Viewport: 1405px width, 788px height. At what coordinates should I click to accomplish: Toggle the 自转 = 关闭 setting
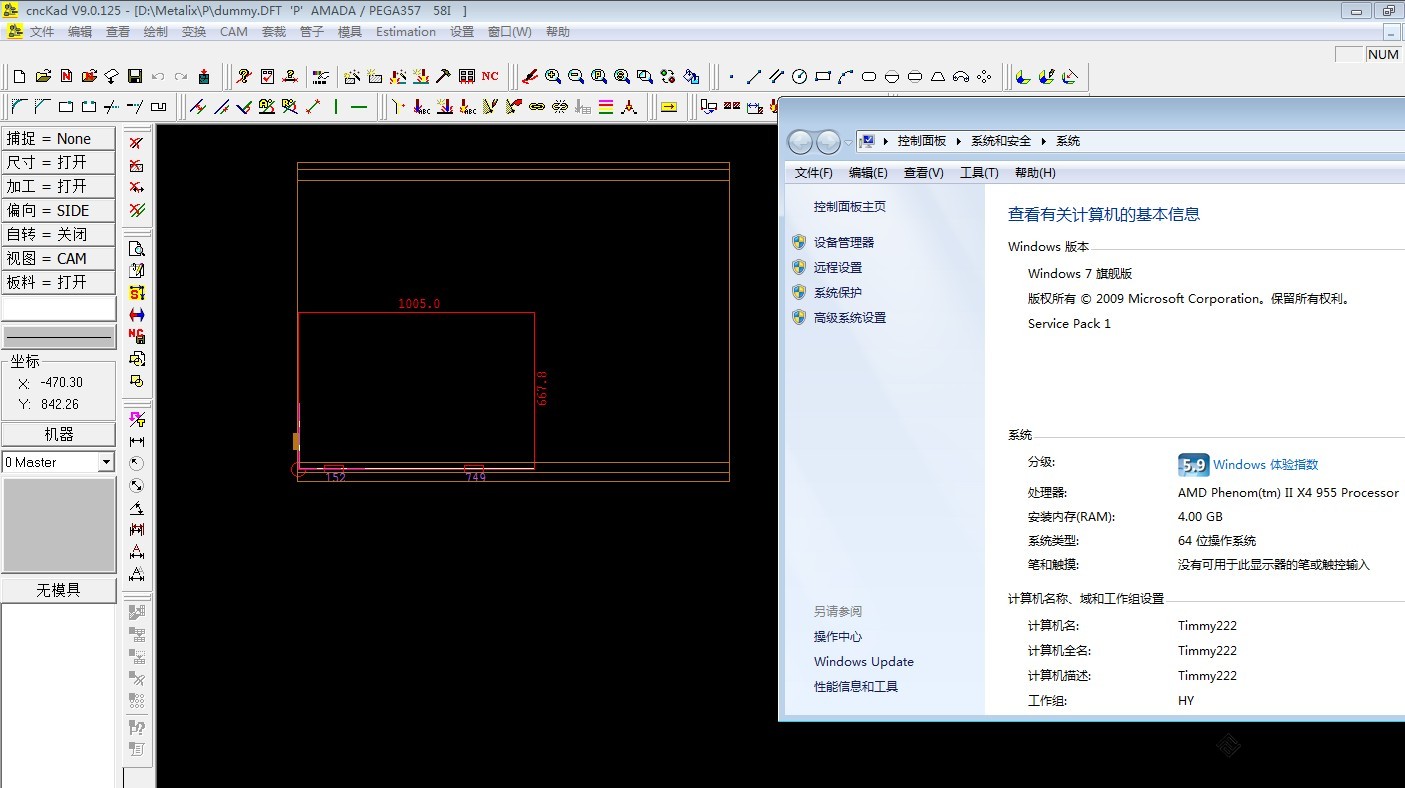coord(59,234)
